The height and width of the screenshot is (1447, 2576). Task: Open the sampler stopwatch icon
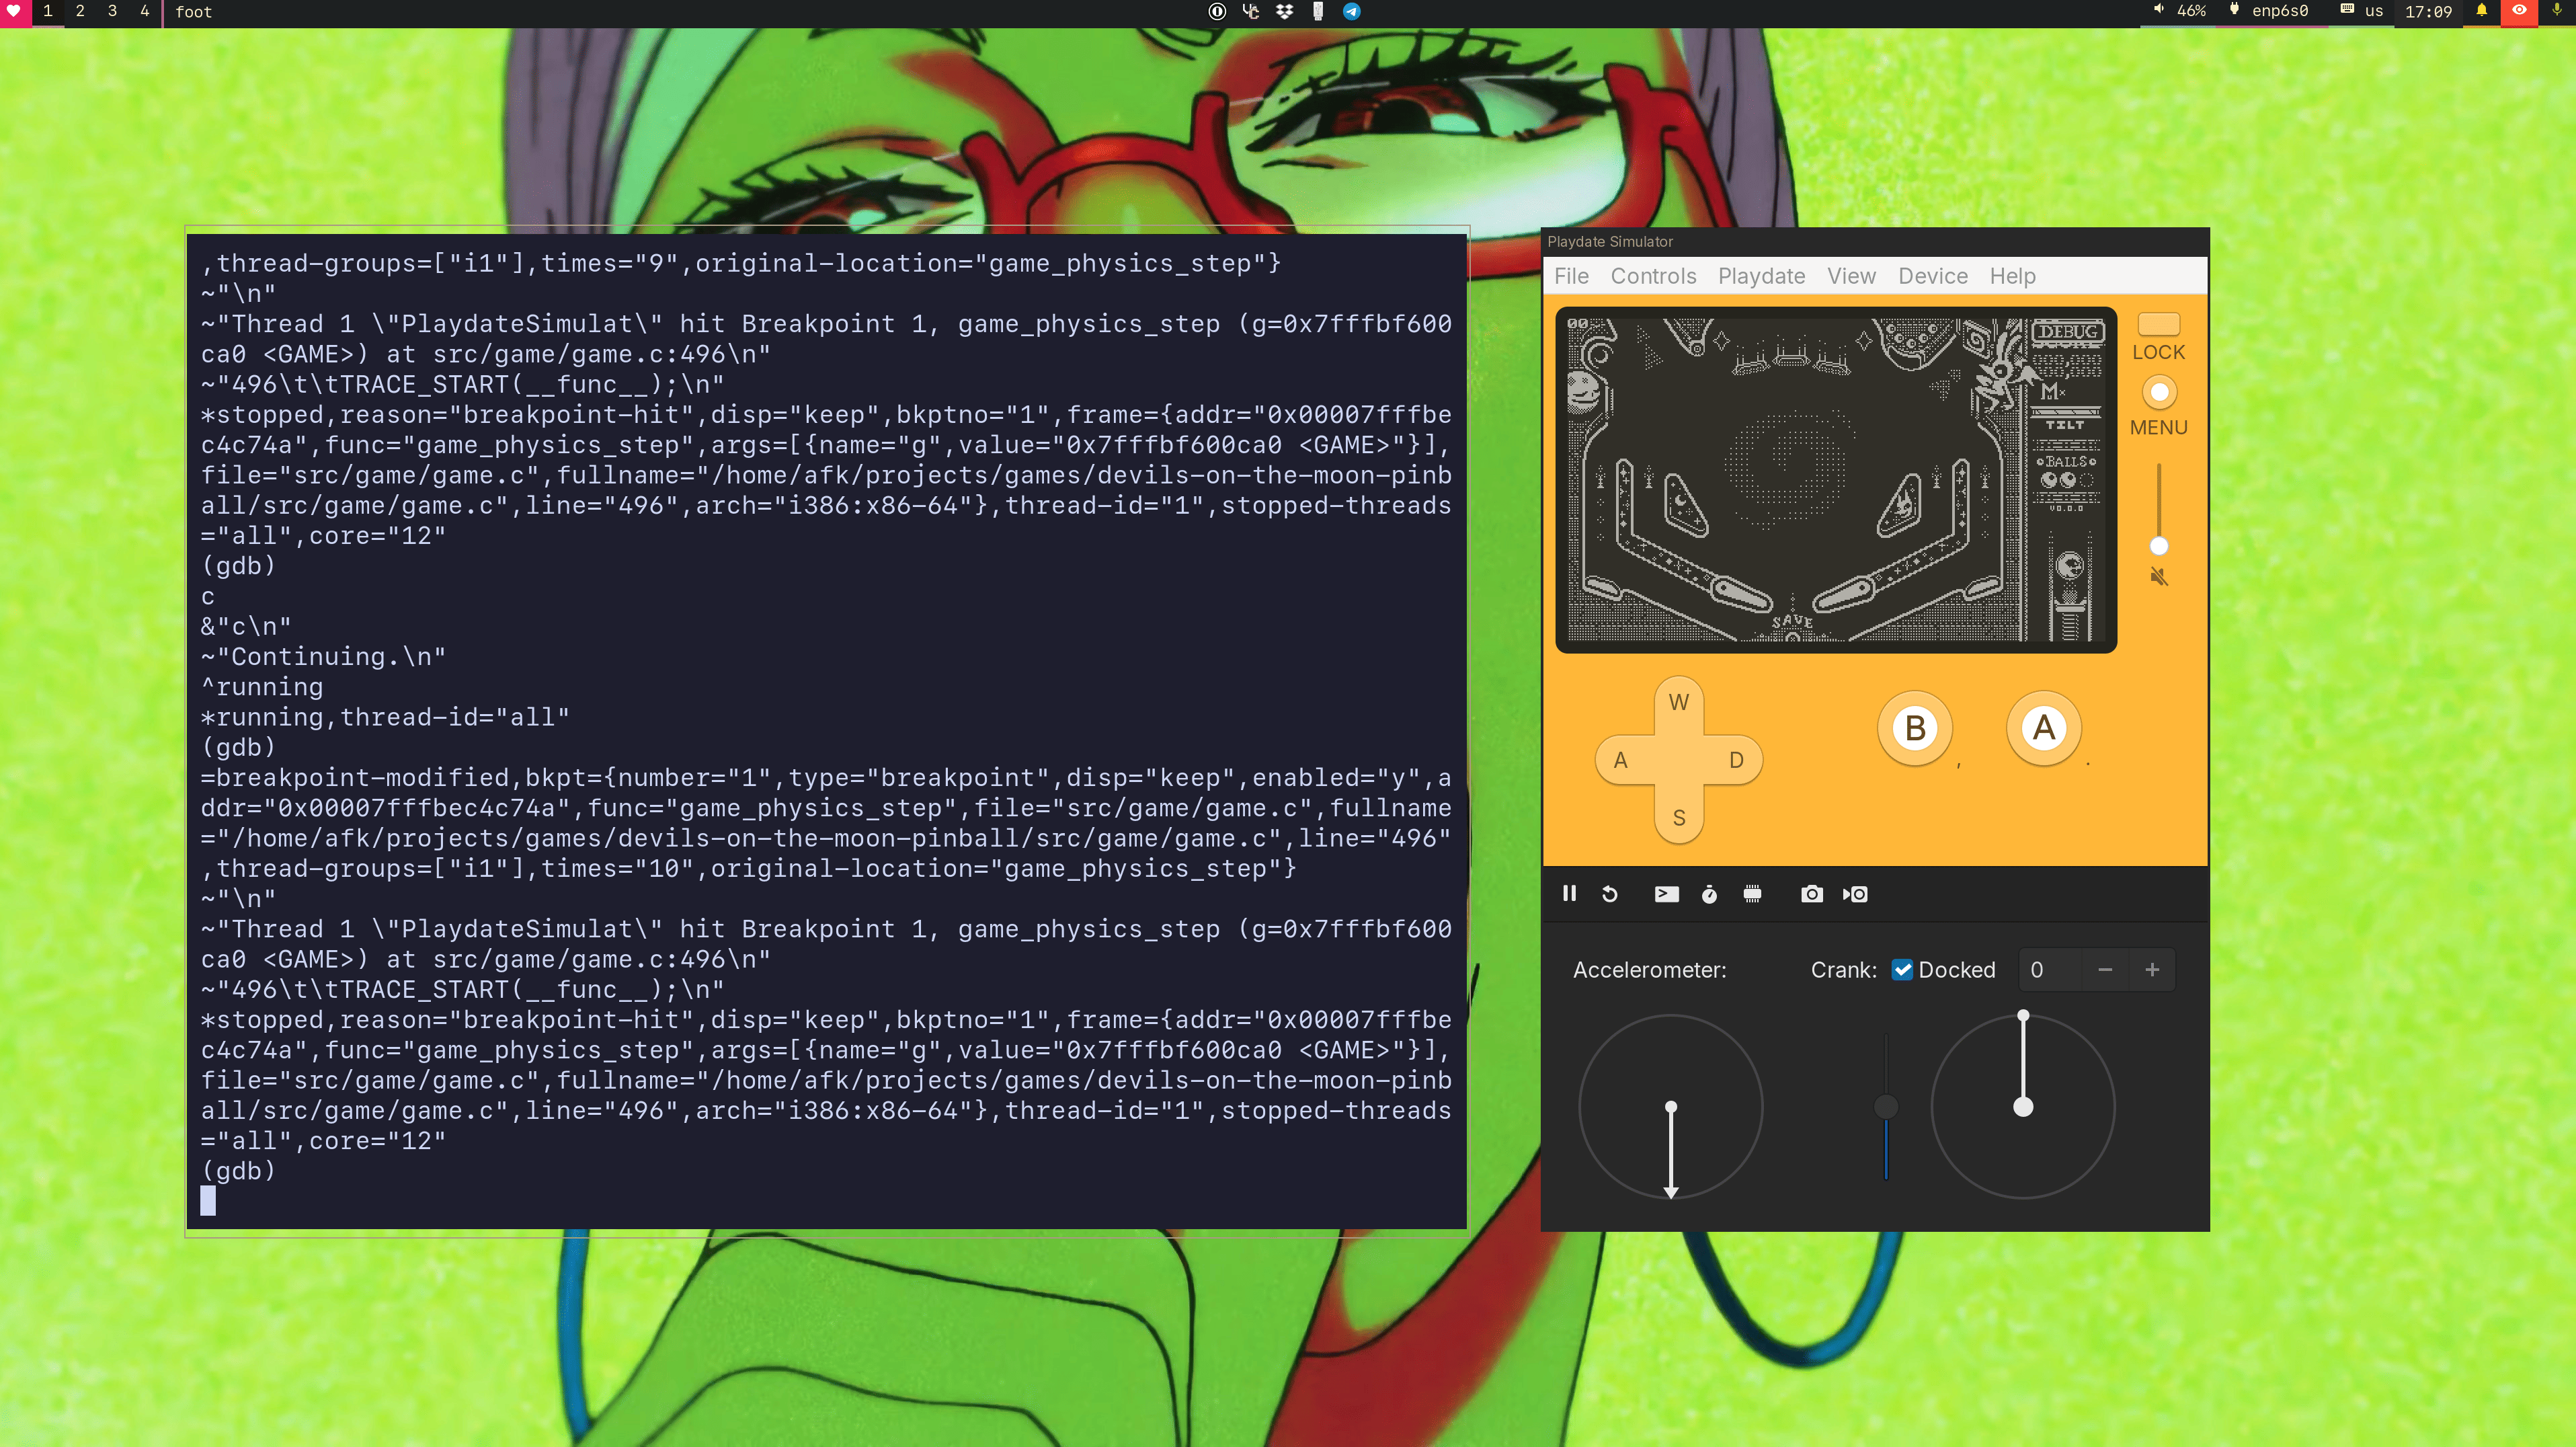coord(1709,893)
